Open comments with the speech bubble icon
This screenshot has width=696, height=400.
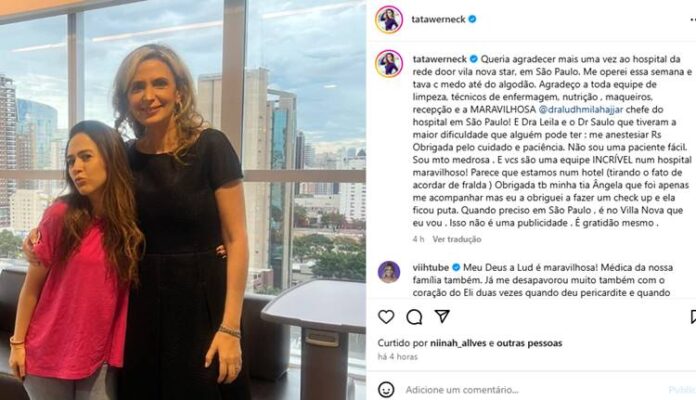click(414, 317)
